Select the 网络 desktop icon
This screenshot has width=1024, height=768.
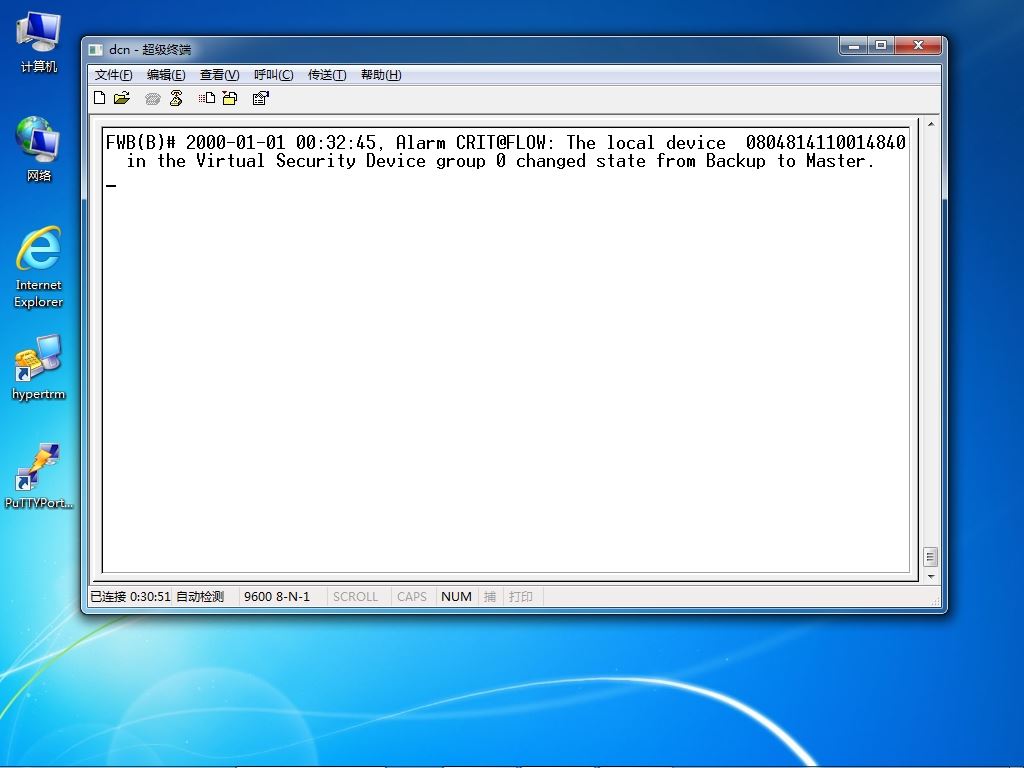pyautogui.click(x=39, y=149)
